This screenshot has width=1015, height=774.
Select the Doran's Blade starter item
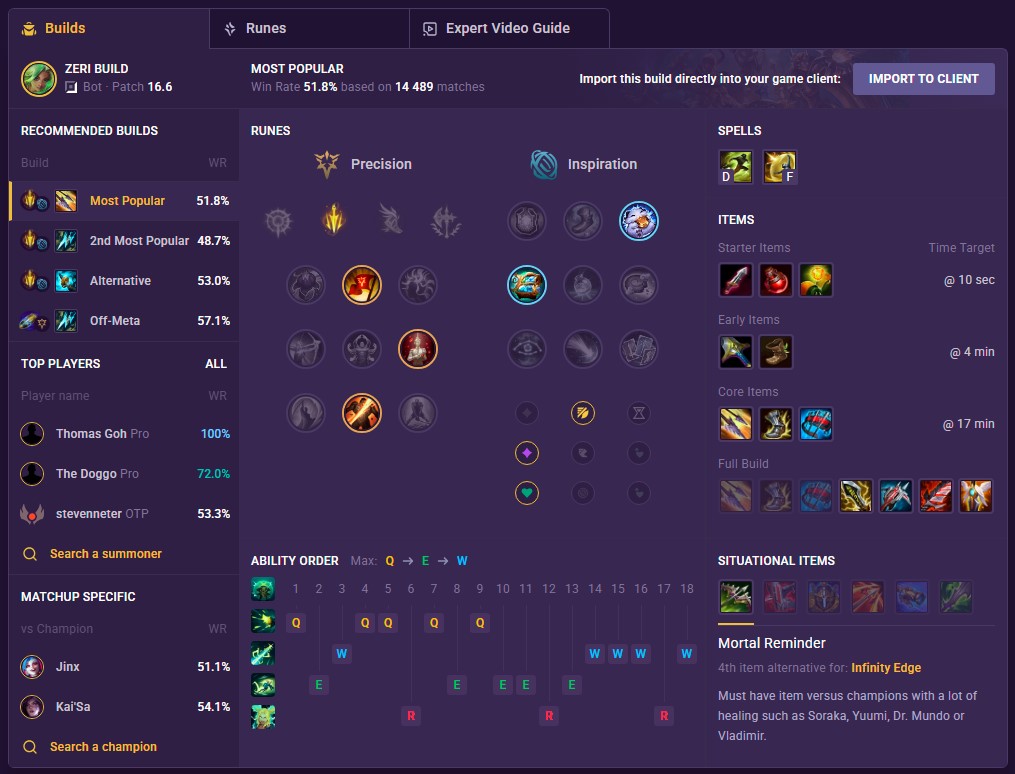tap(735, 280)
